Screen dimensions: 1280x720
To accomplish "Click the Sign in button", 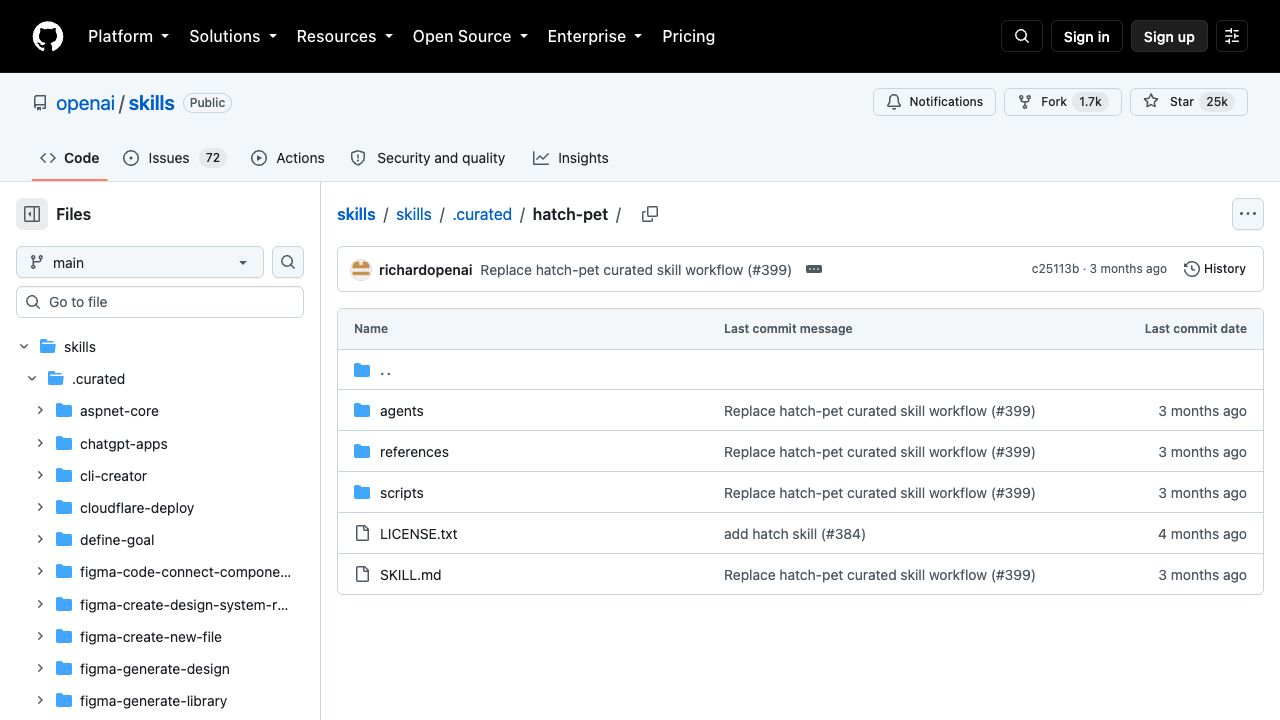I will [x=1087, y=36].
